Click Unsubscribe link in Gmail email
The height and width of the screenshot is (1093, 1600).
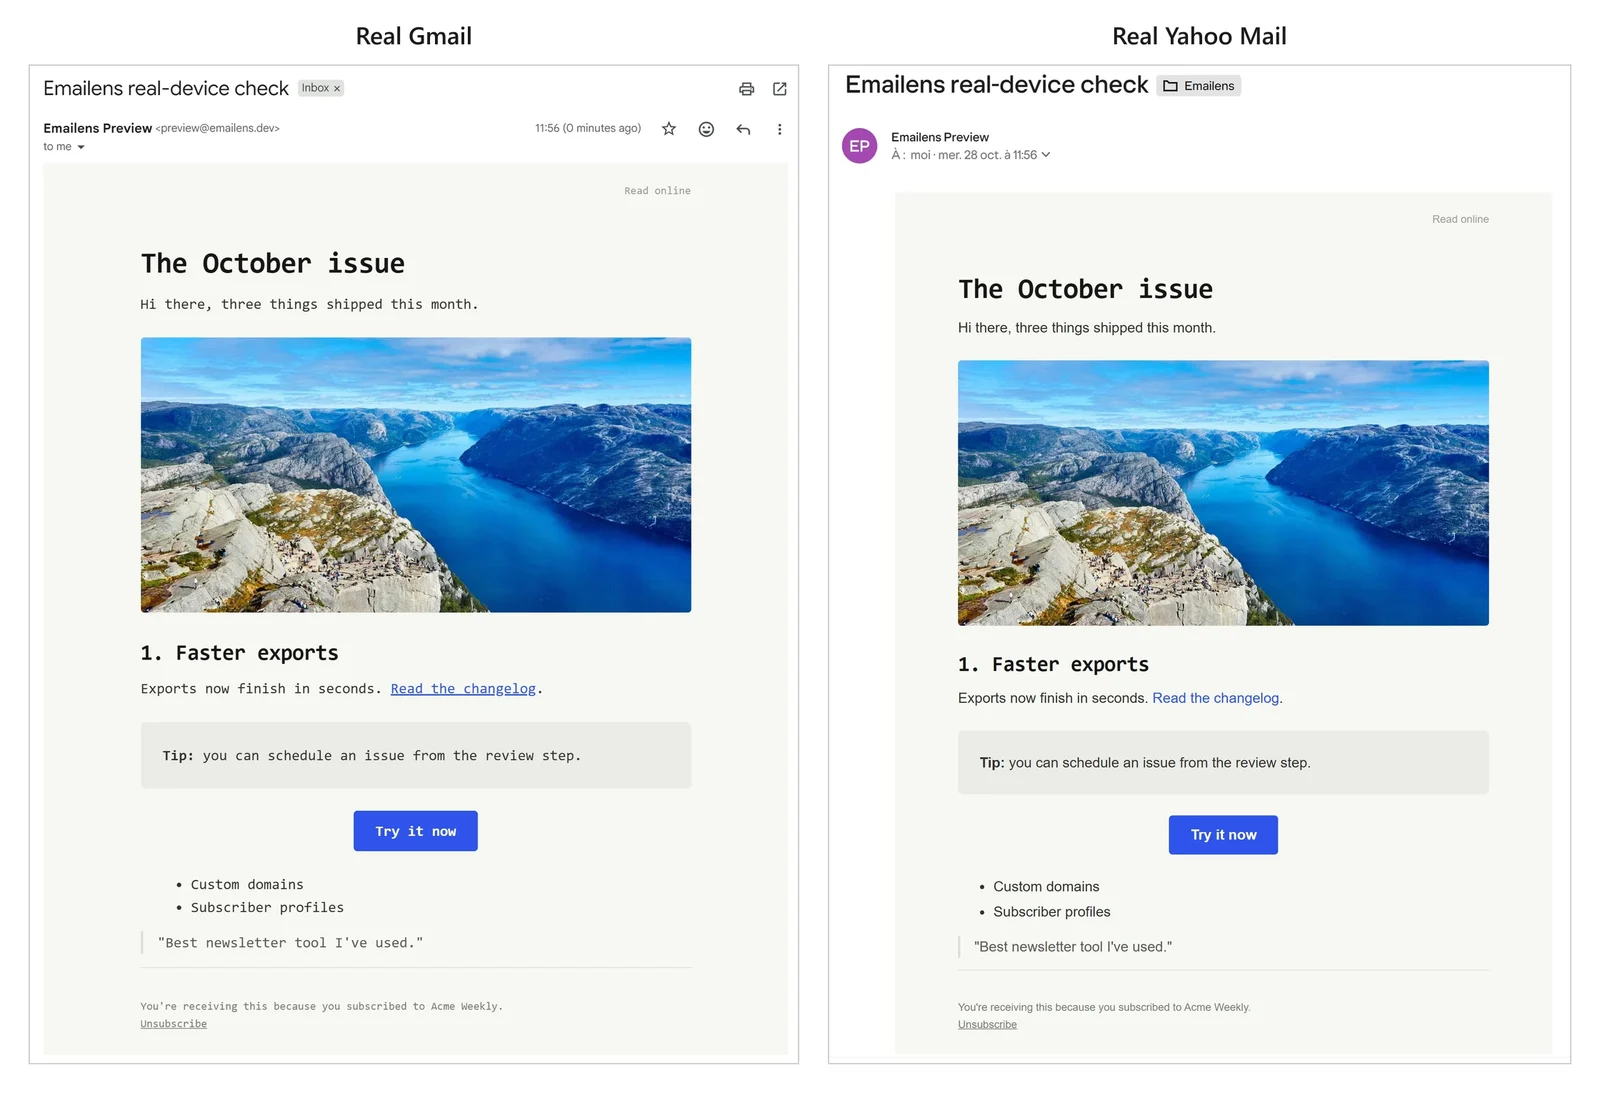(173, 1024)
